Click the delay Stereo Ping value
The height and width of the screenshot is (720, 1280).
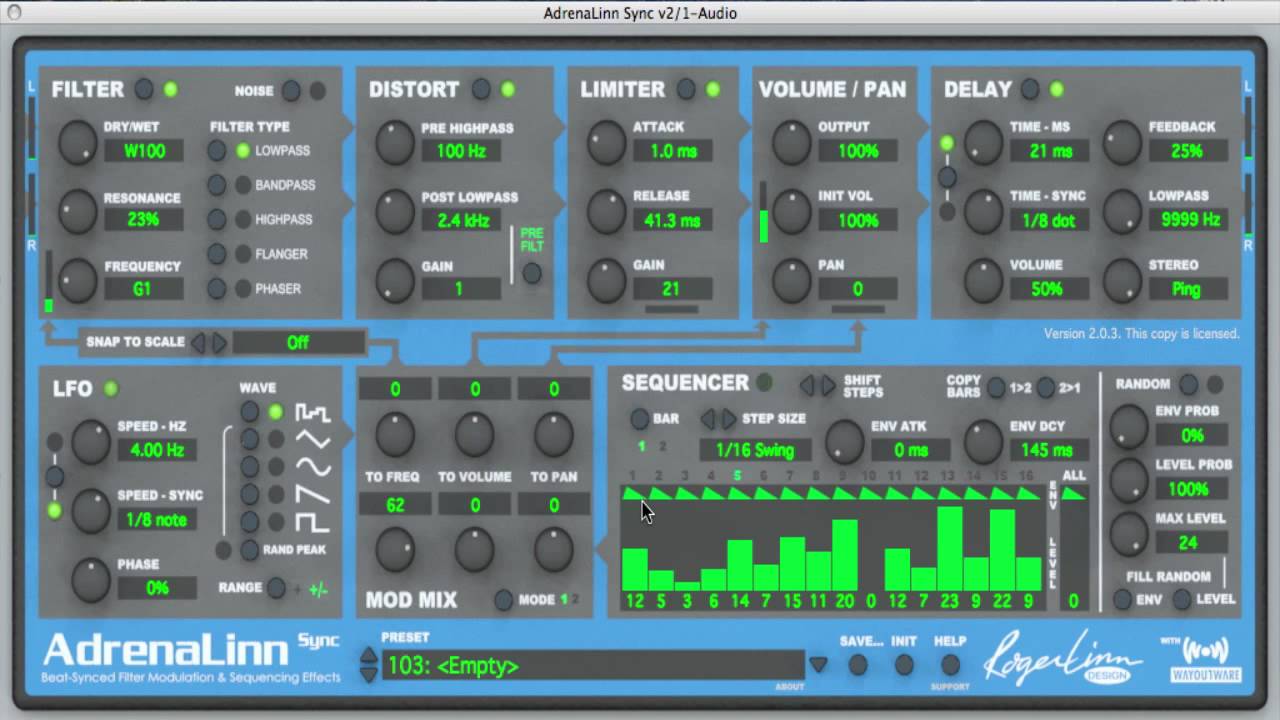point(1186,289)
